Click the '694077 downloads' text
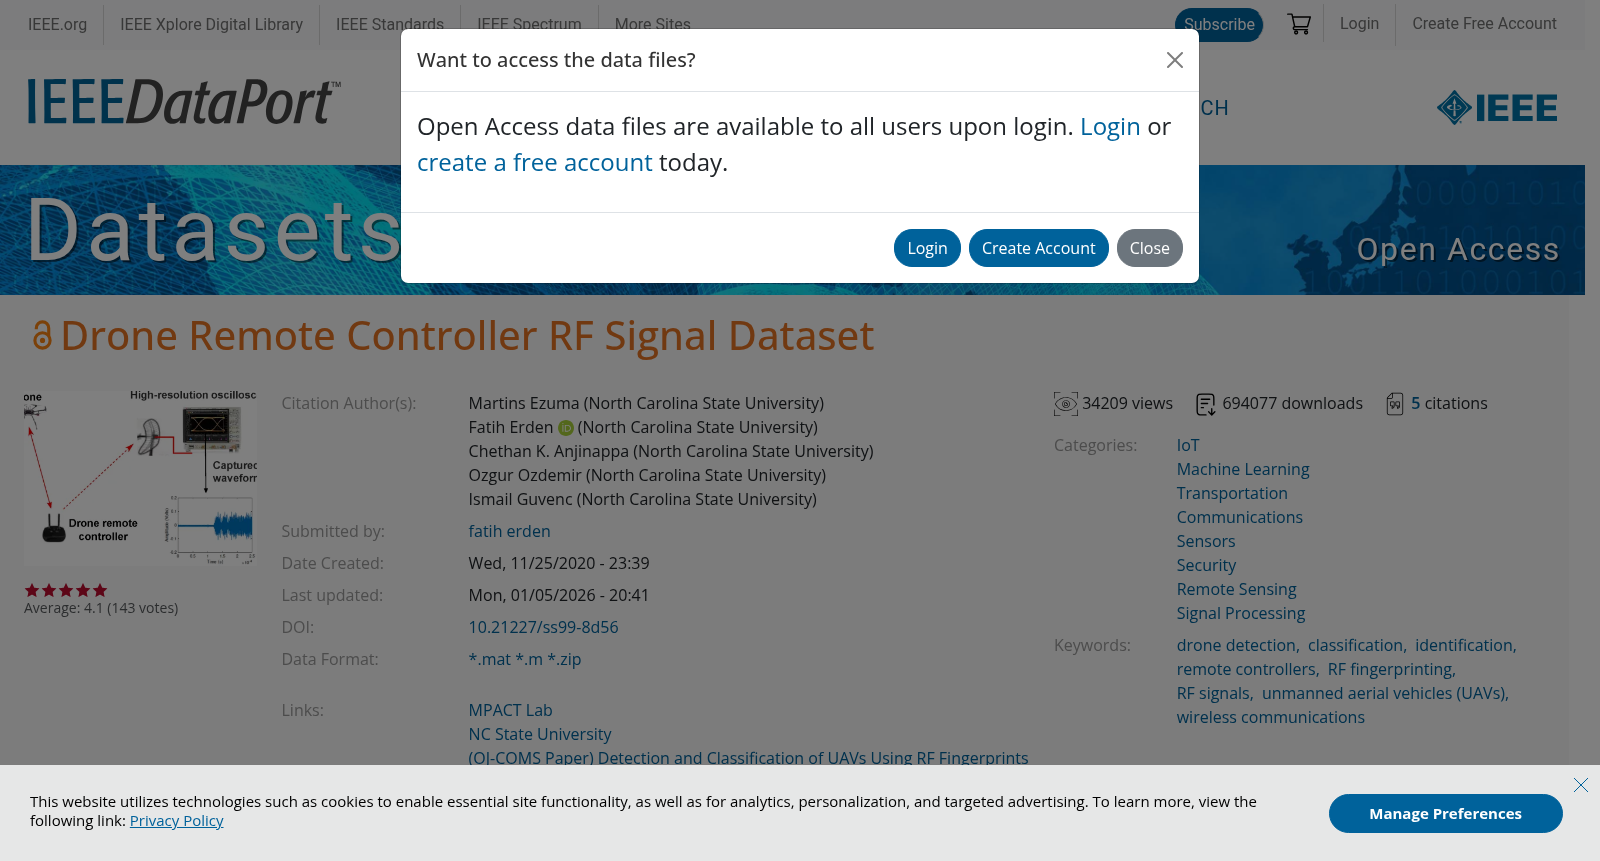Viewport: 1600px width, 861px height. click(x=1292, y=404)
